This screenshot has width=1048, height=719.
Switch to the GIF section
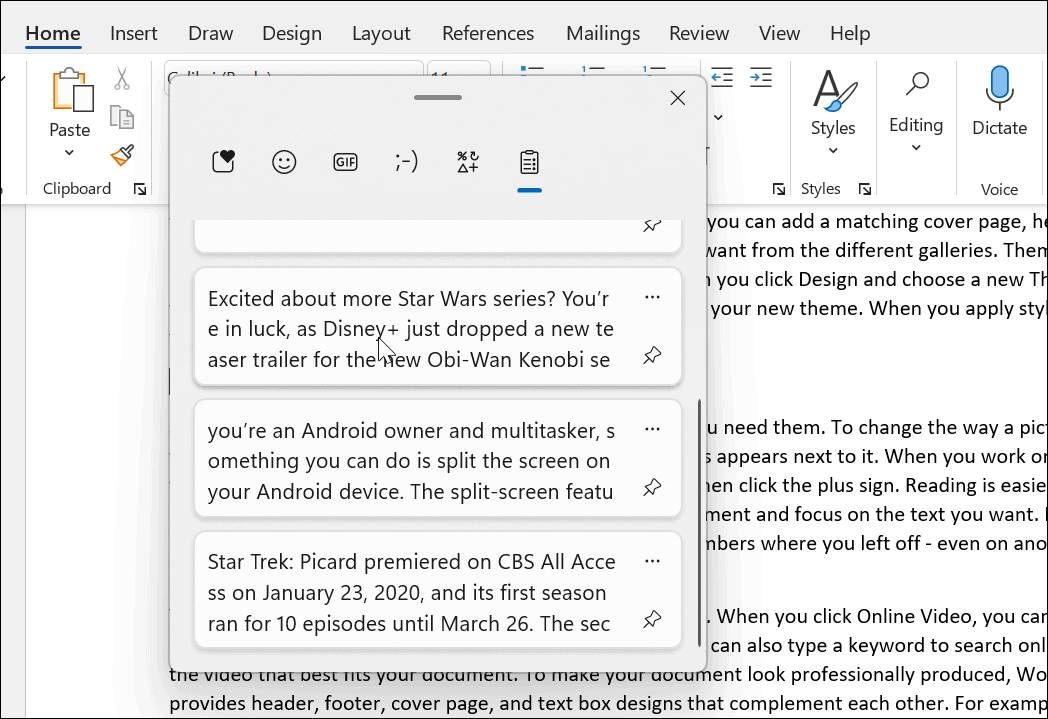(x=345, y=162)
